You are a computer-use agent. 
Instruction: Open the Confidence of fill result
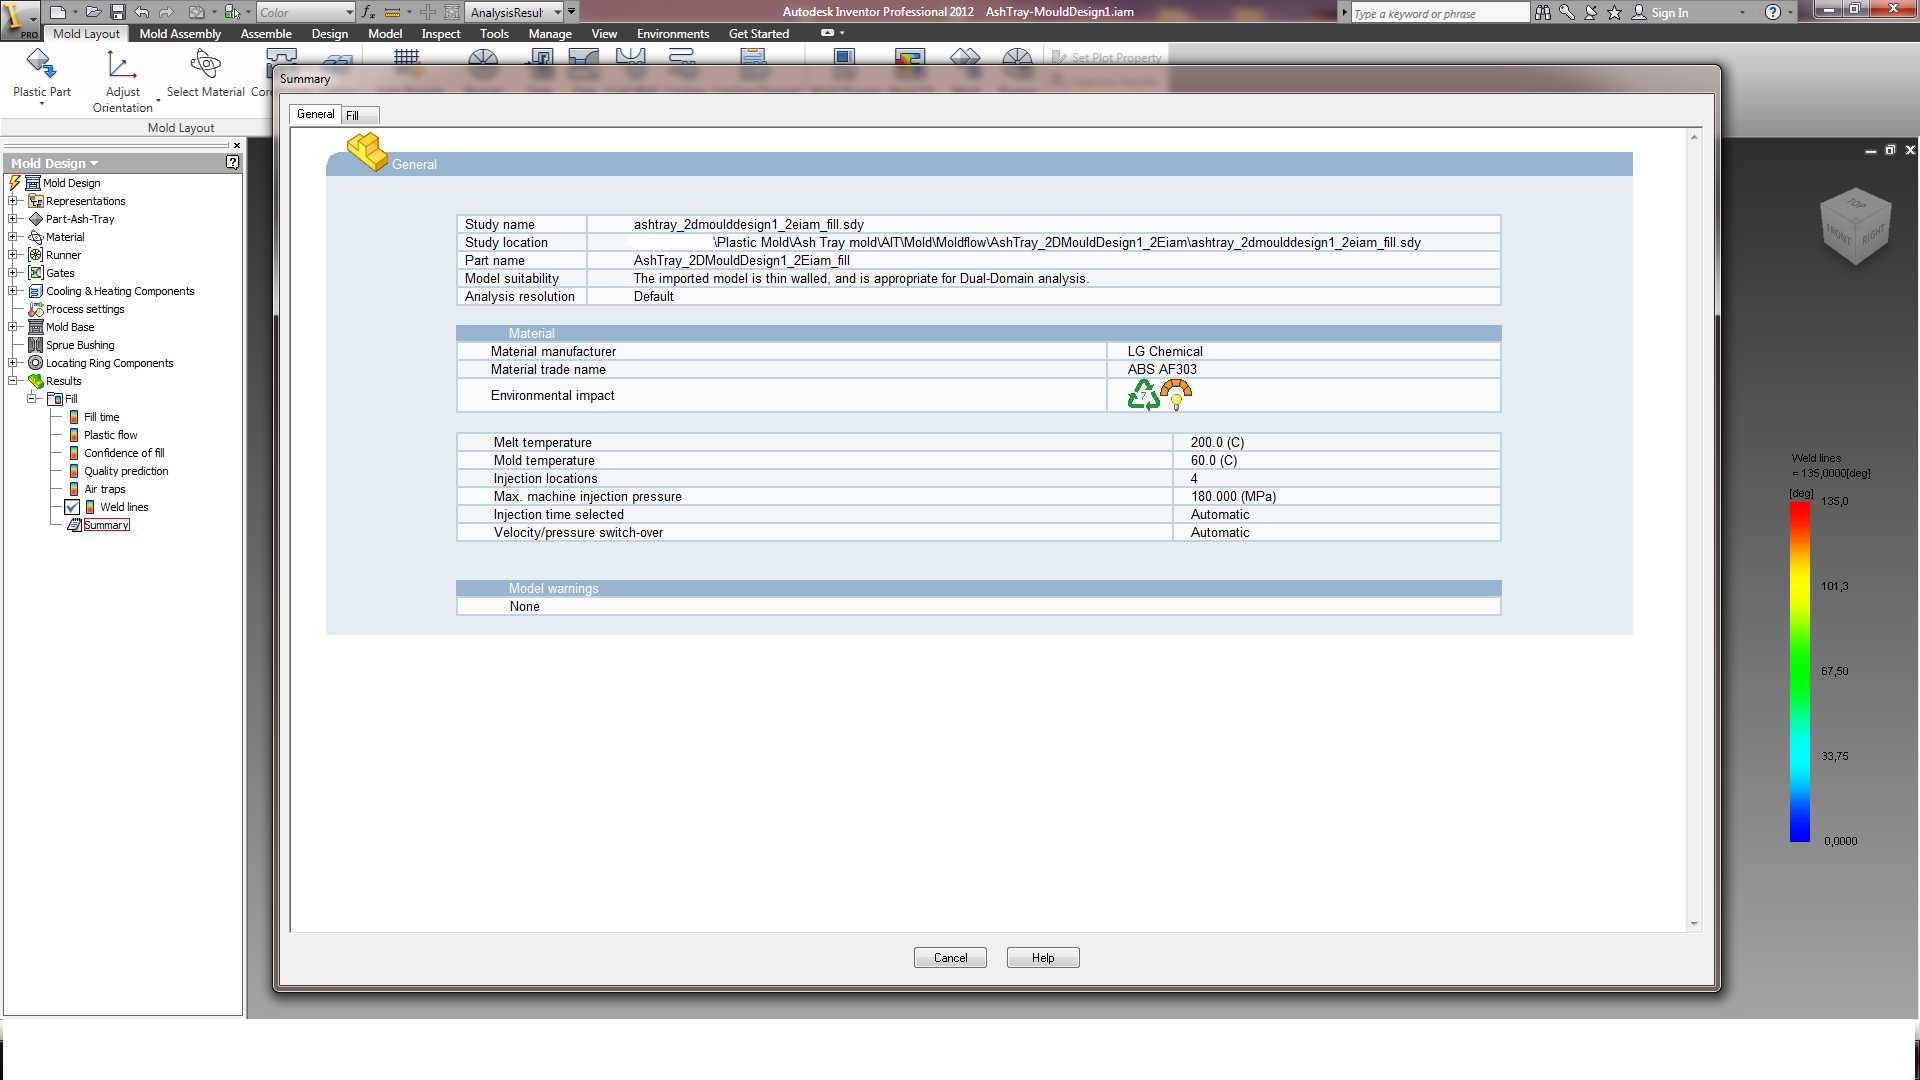pos(124,453)
